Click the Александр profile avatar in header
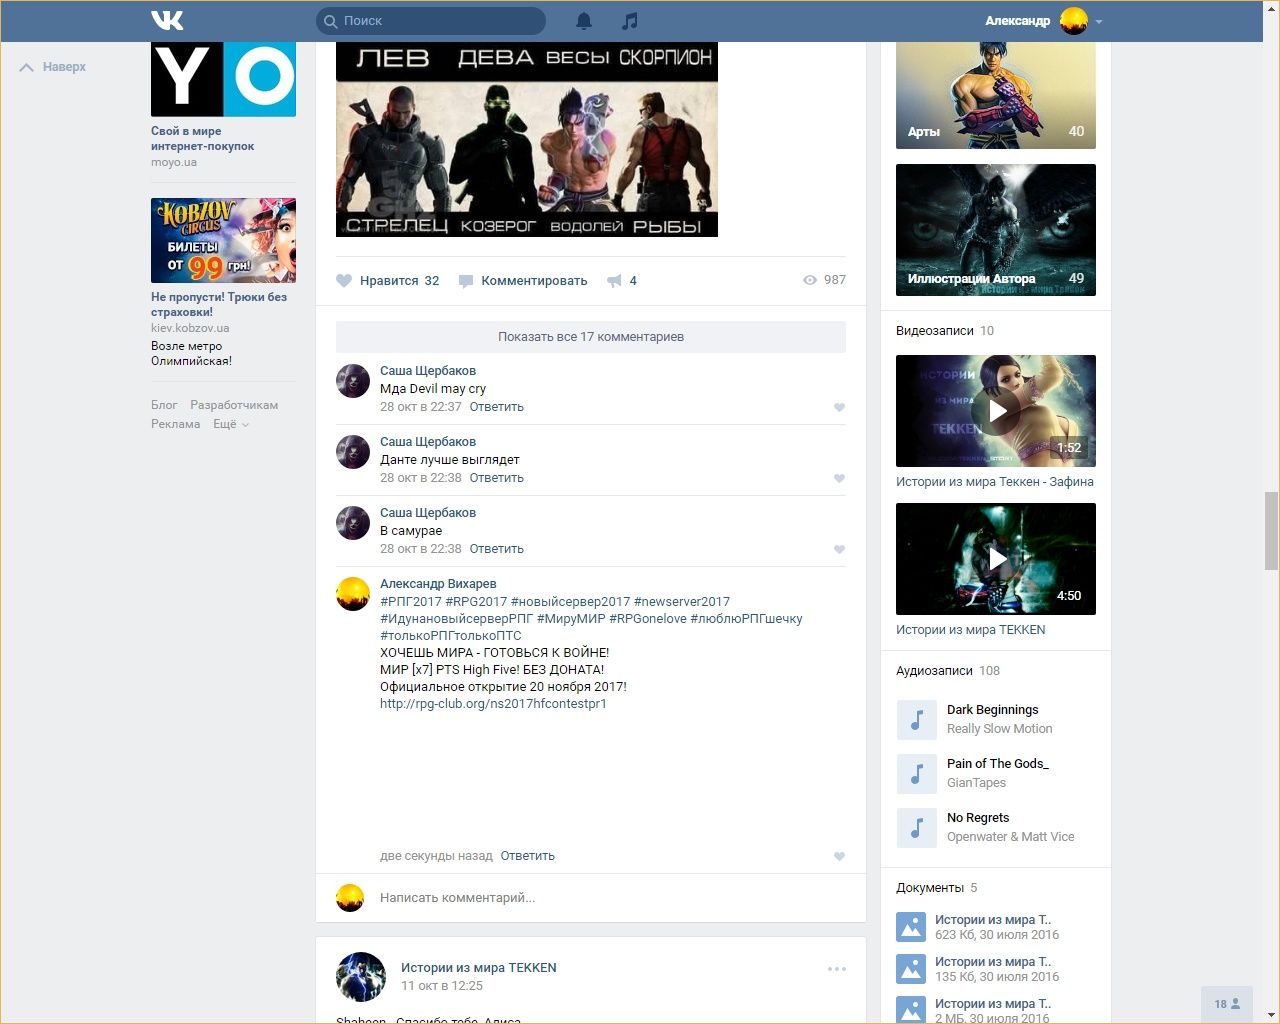 point(1074,20)
